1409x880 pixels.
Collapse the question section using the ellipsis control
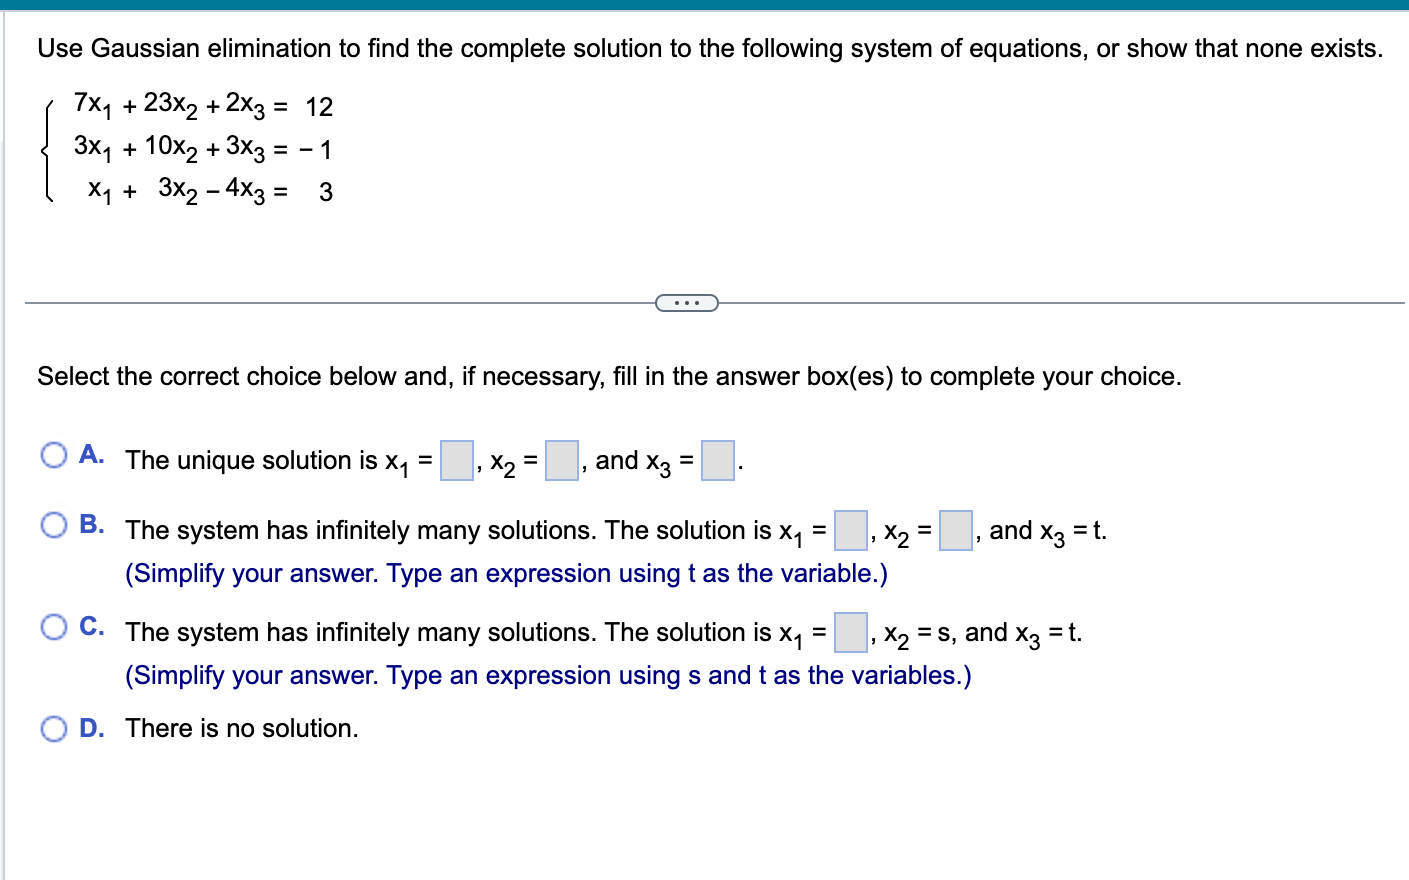pos(687,302)
